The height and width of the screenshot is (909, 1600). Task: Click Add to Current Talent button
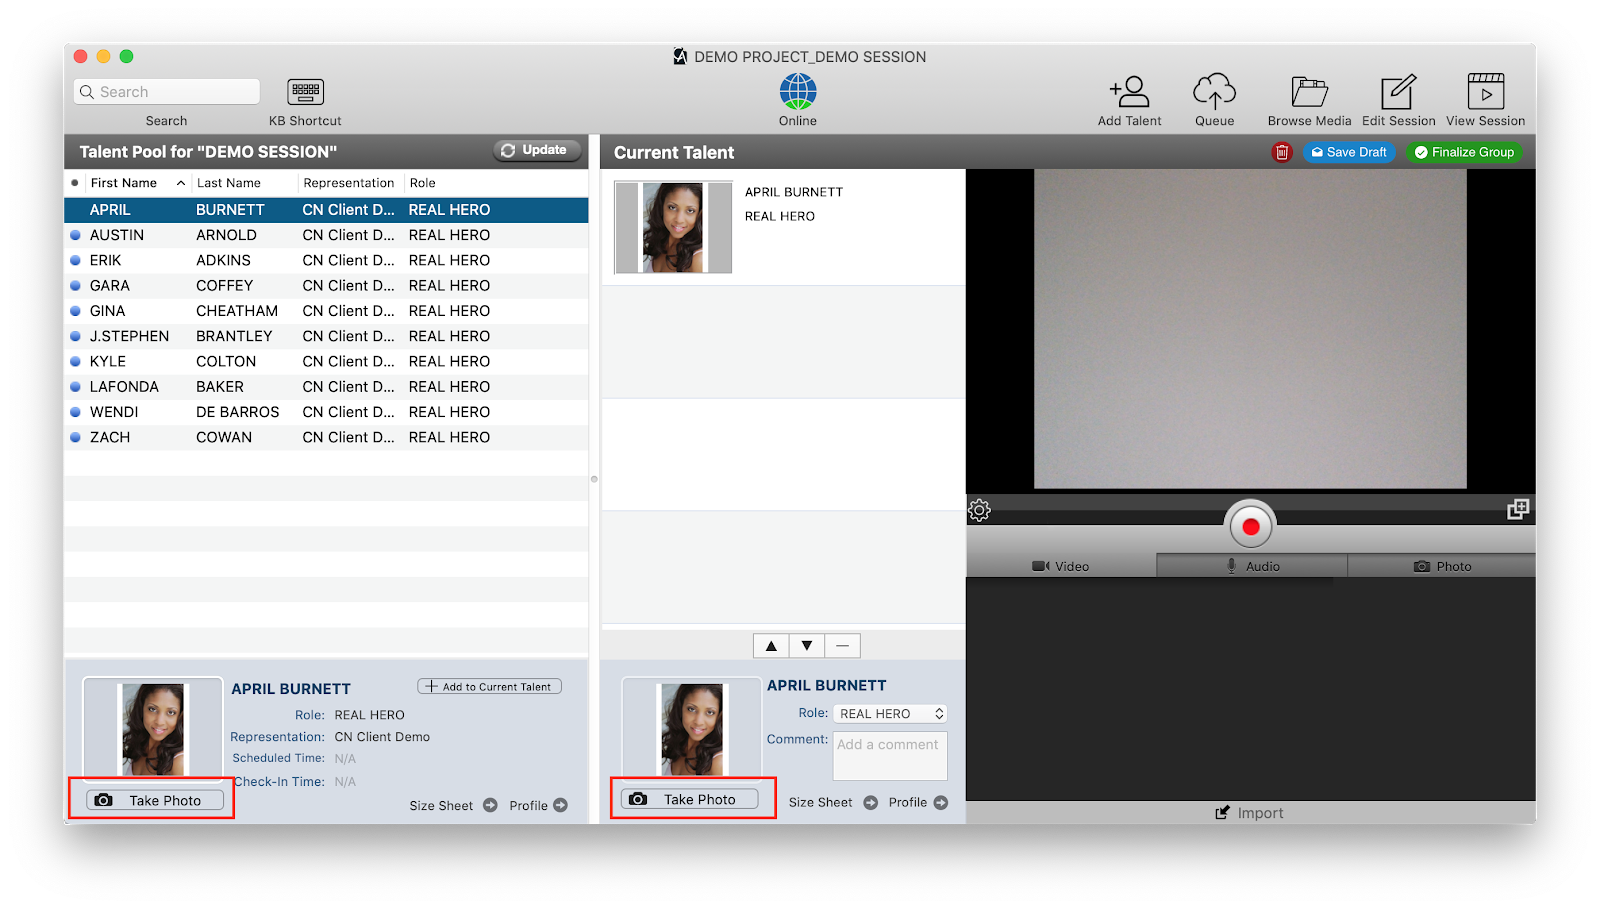click(x=489, y=687)
